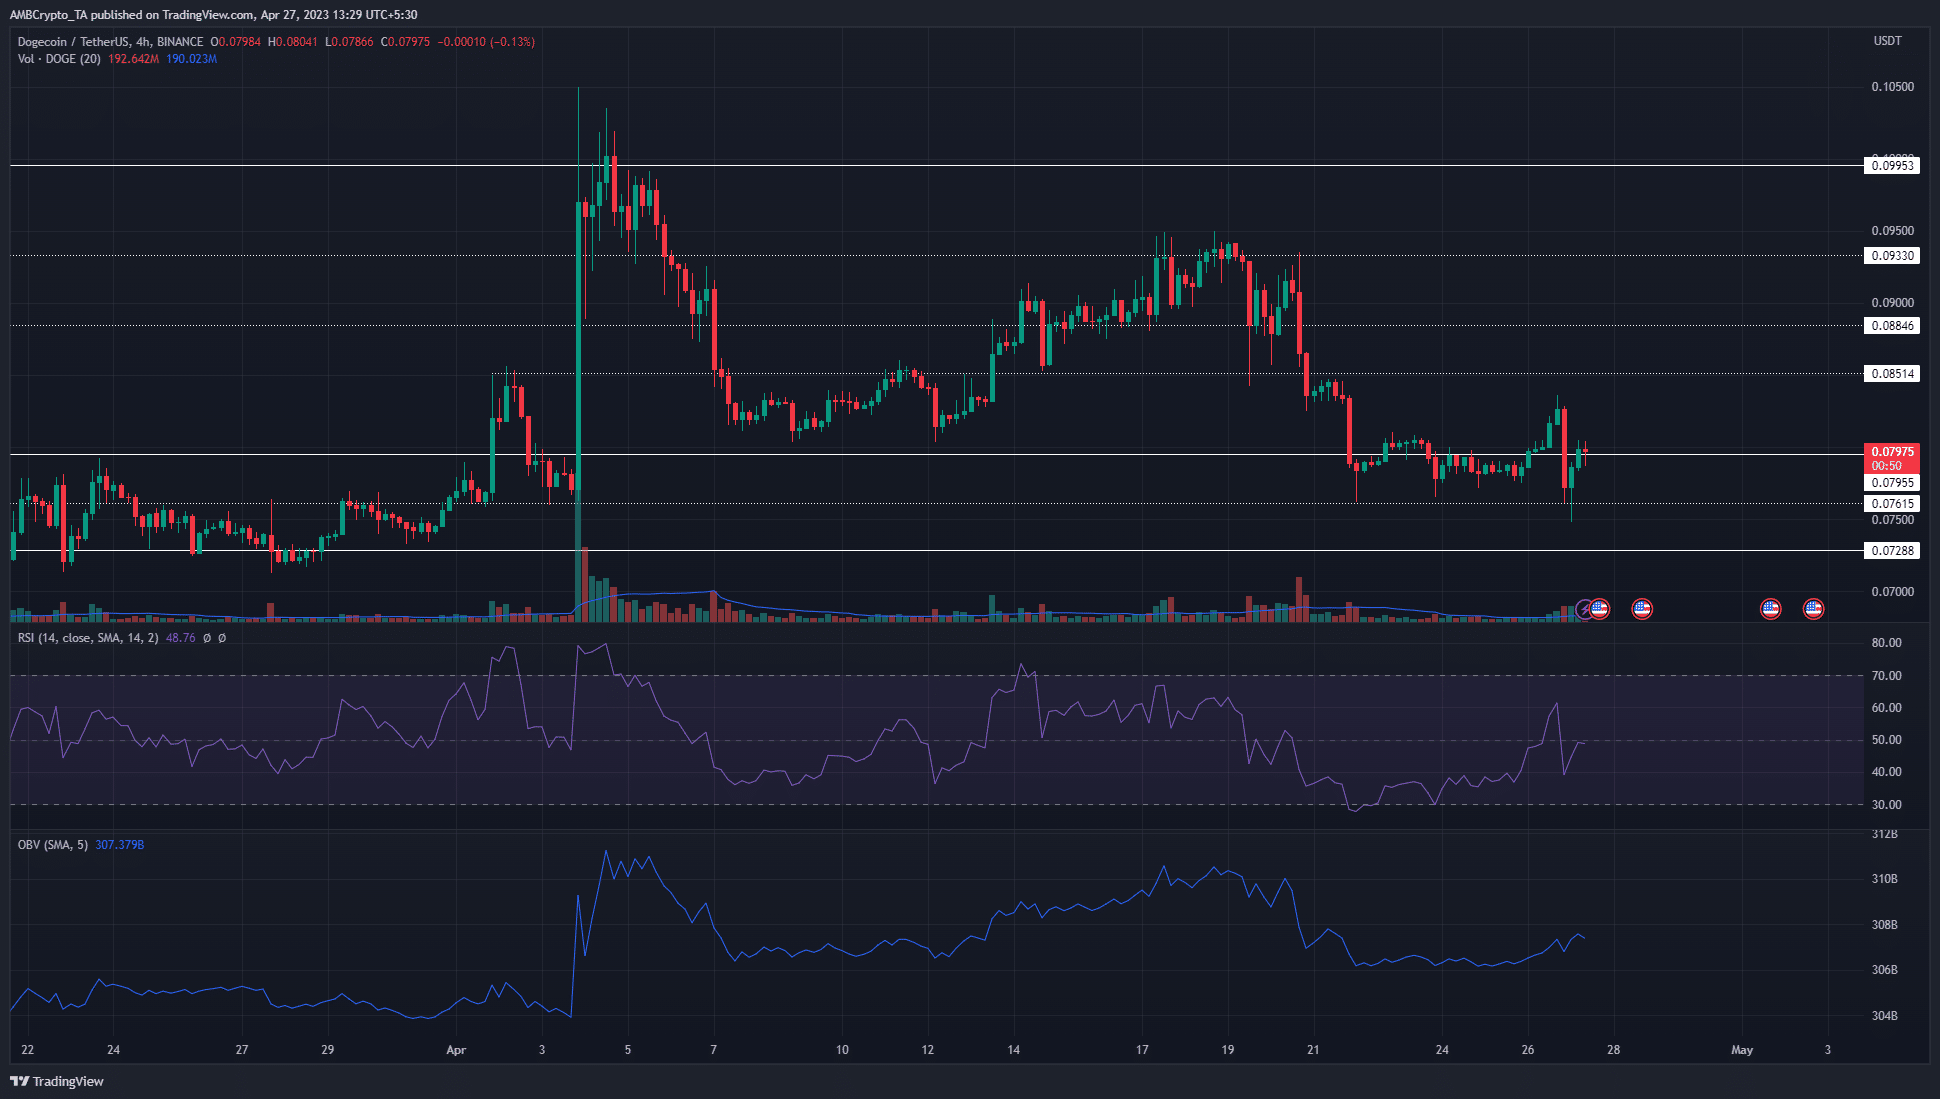Viewport: 1940px width, 1099px height.
Task: Click the high value 'H0.08041' in legend
Action: (x=293, y=42)
